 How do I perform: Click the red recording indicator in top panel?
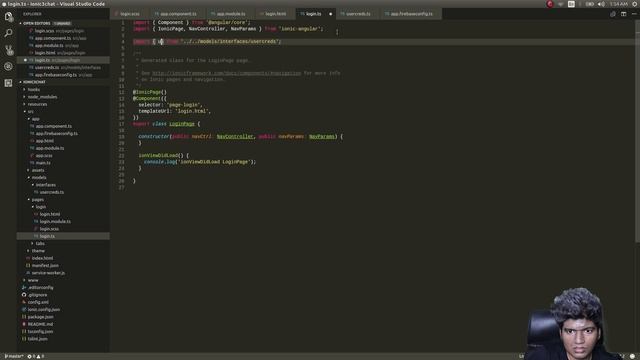pyautogui.click(x=550, y=4)
